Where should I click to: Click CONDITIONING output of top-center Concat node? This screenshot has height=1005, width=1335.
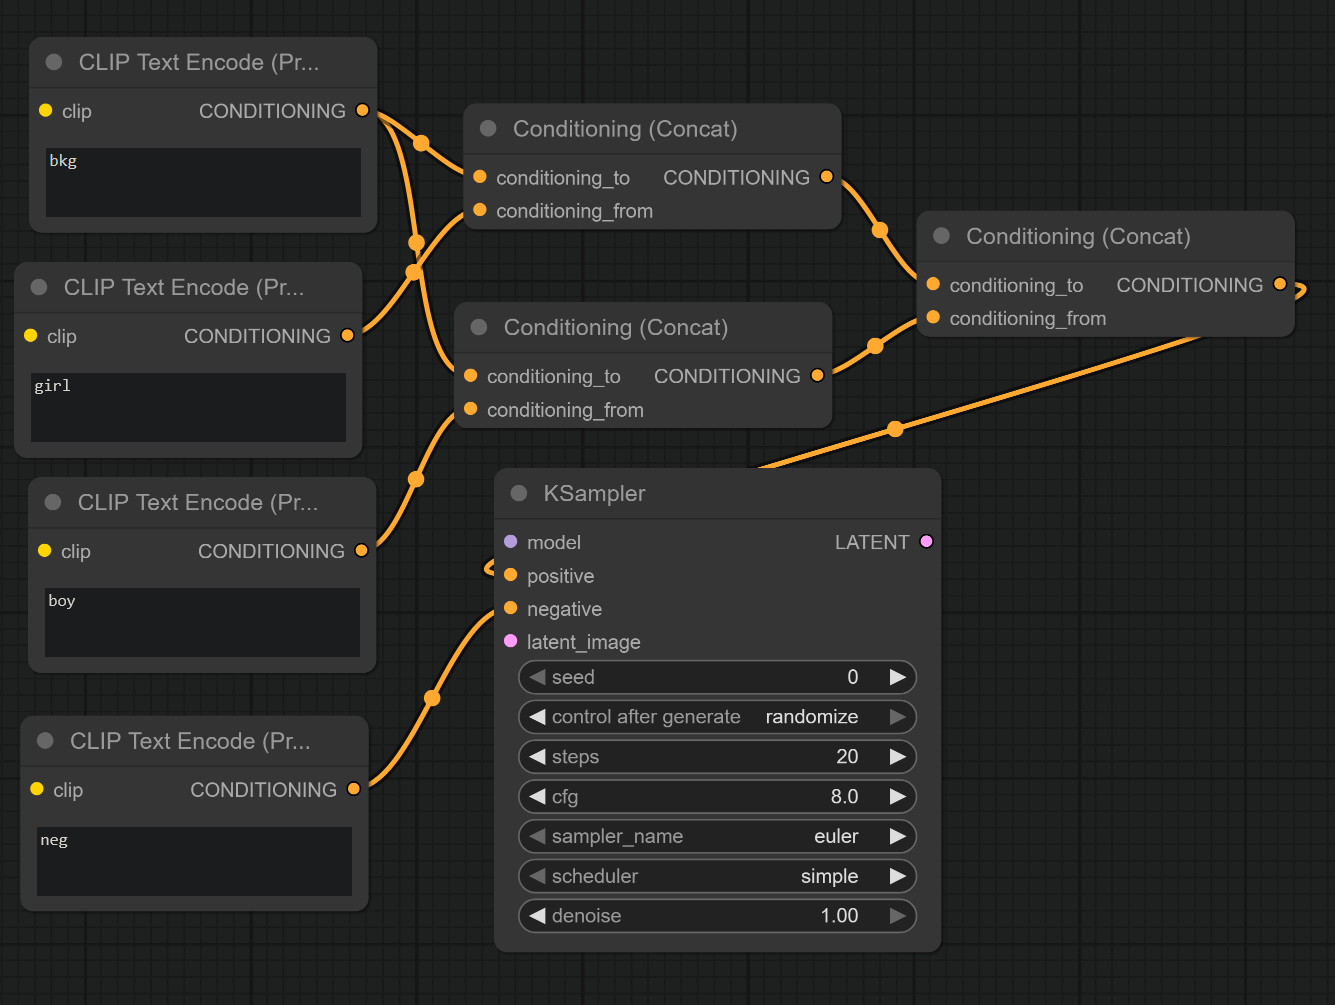coord(826,176)
